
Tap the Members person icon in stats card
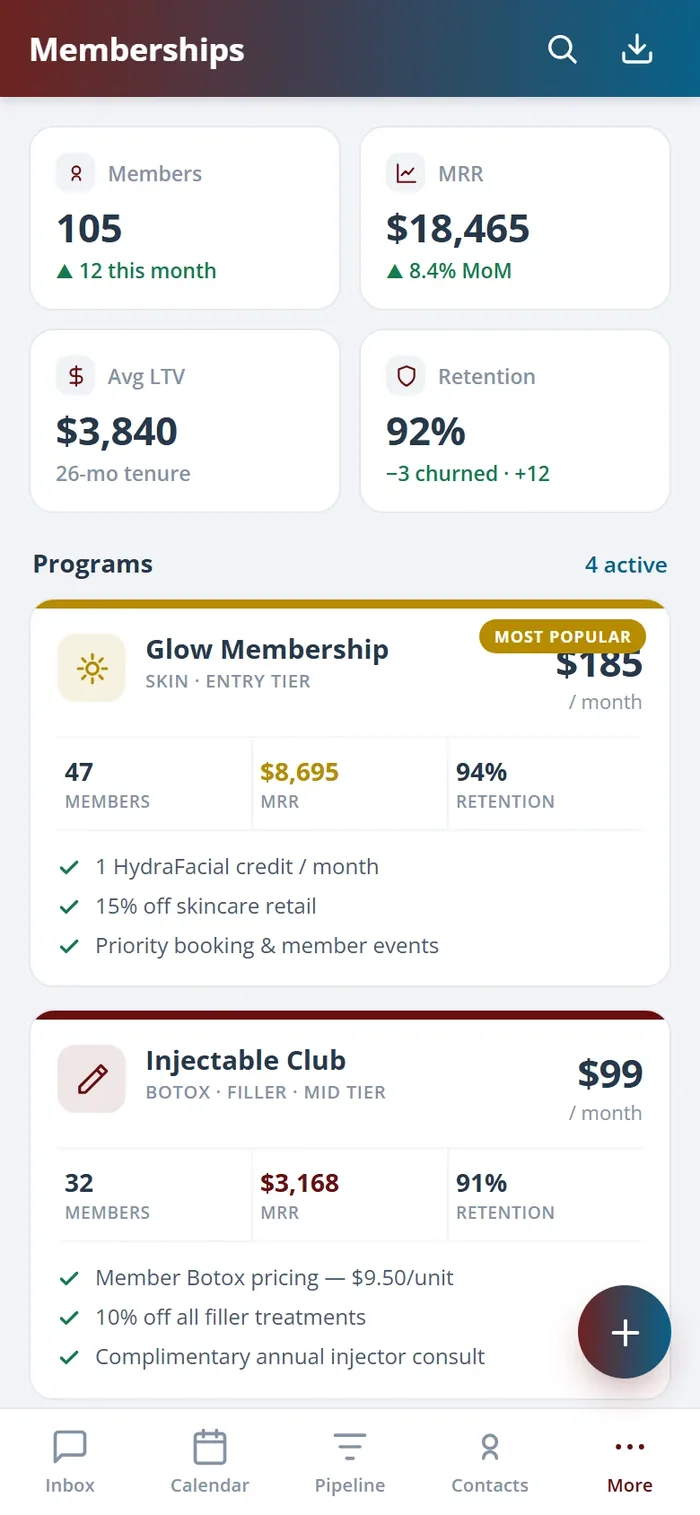(x=75, y=173)
